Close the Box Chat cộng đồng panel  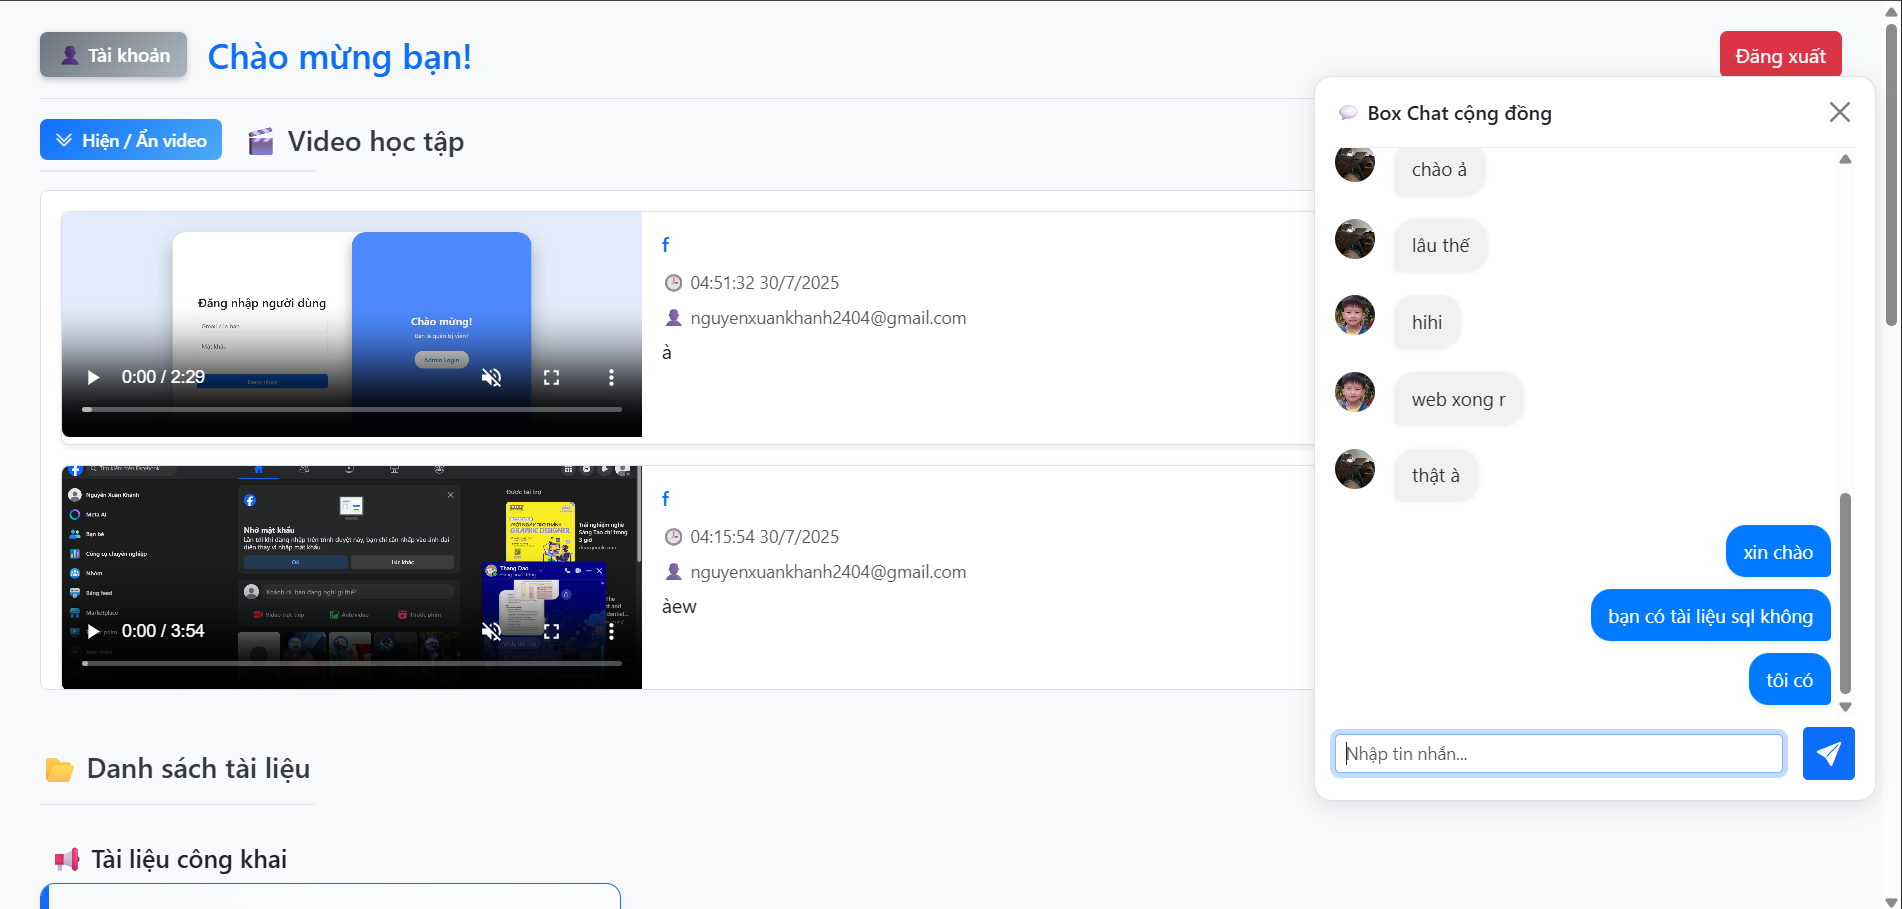[1839, 112]
